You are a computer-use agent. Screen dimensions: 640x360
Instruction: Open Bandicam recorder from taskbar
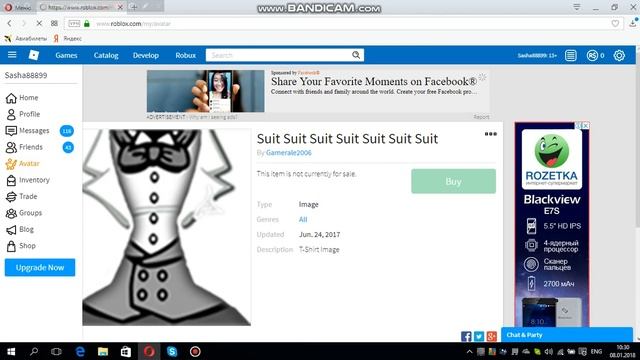click(195, 351)
